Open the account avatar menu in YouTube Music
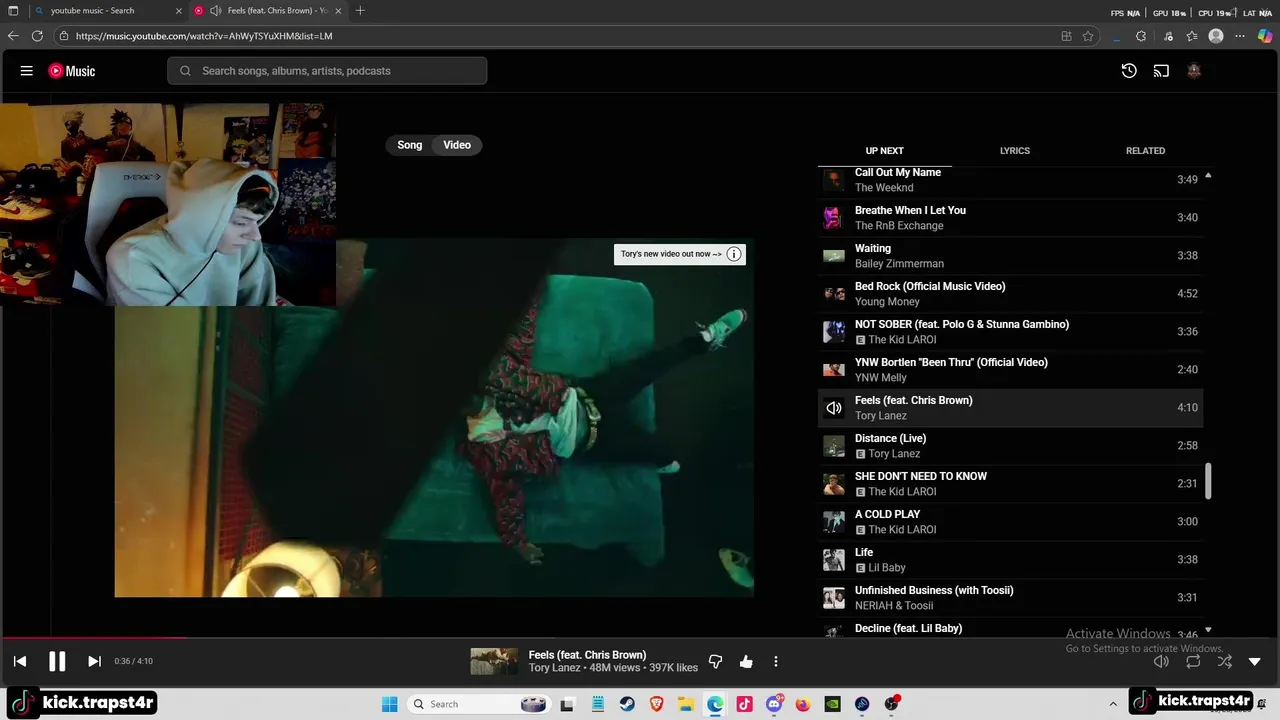Viewport: 1280px width, 720px height. coord(1194,71)
